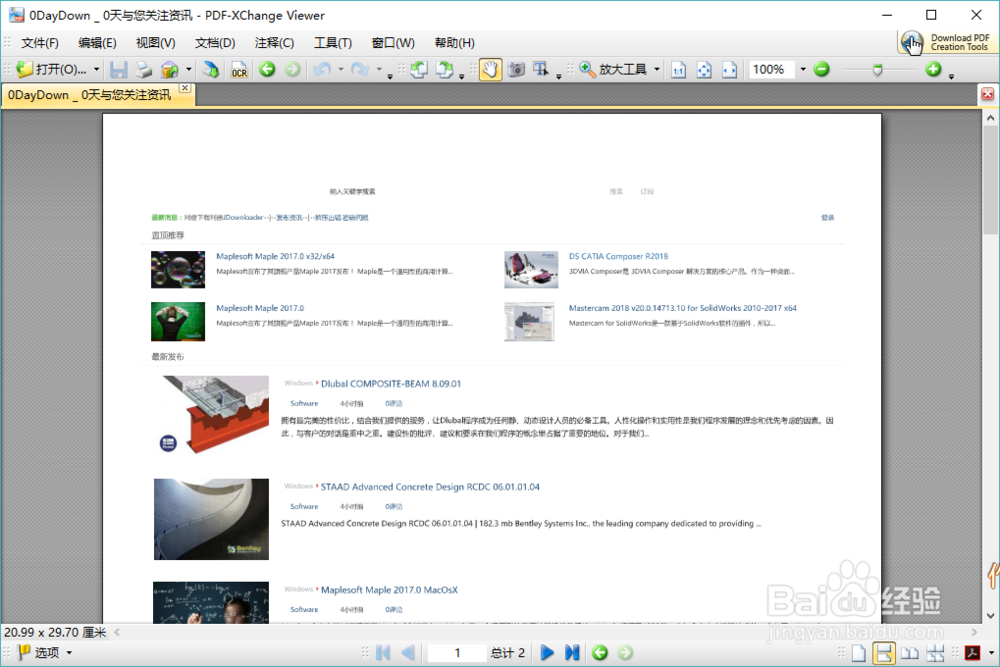Open the 选项 options menu
This screenshot has height=667, width=1000.
[x=44, y=652]
